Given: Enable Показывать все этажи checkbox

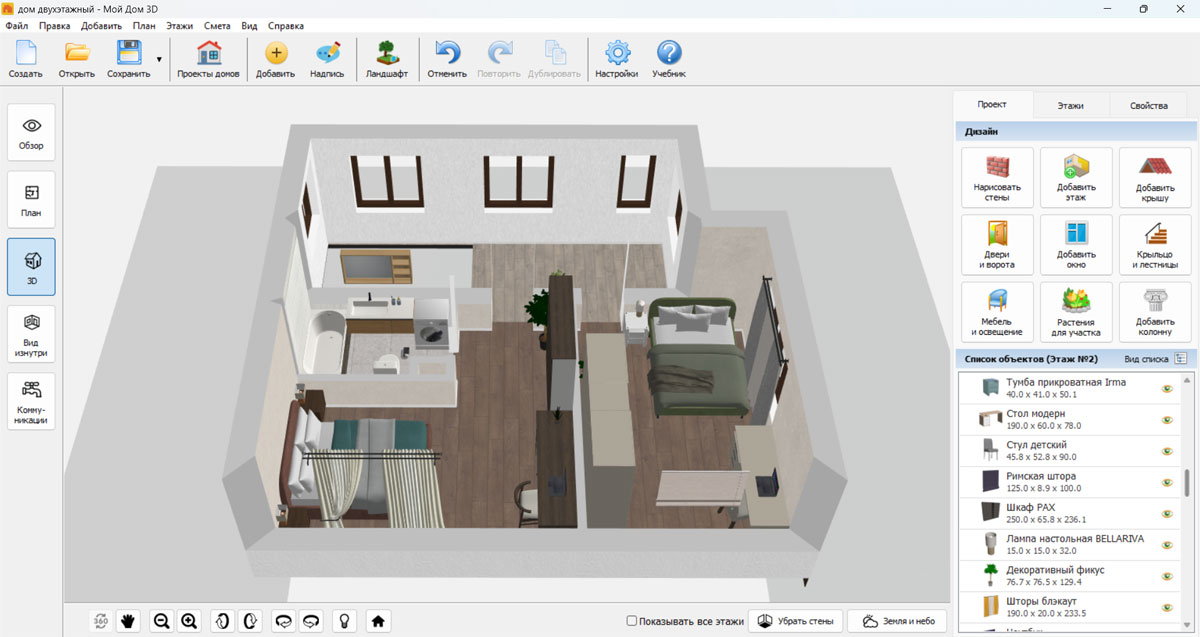Looking at the screenshot, I should [x=632, y=621].
